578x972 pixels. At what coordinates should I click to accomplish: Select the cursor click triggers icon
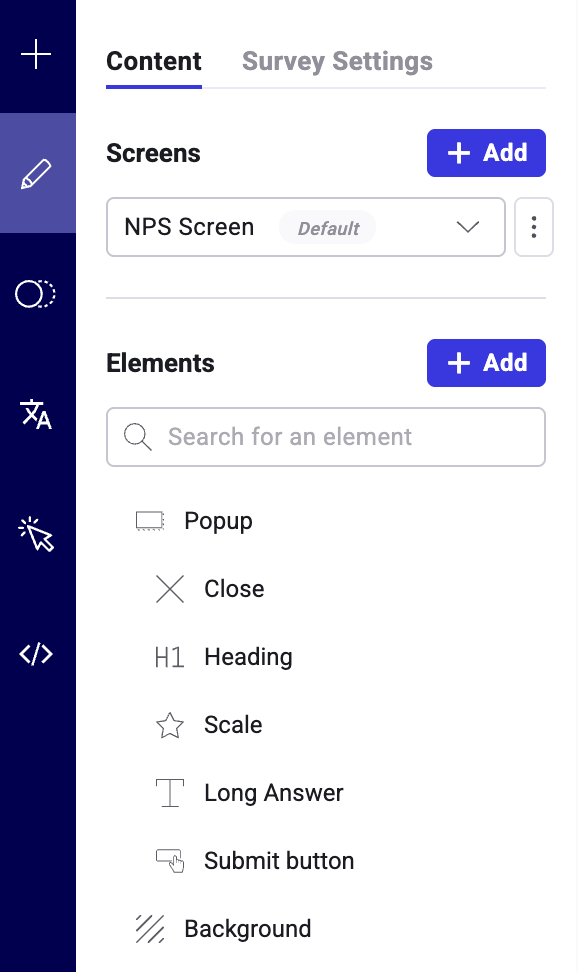(x=37, y=534)
